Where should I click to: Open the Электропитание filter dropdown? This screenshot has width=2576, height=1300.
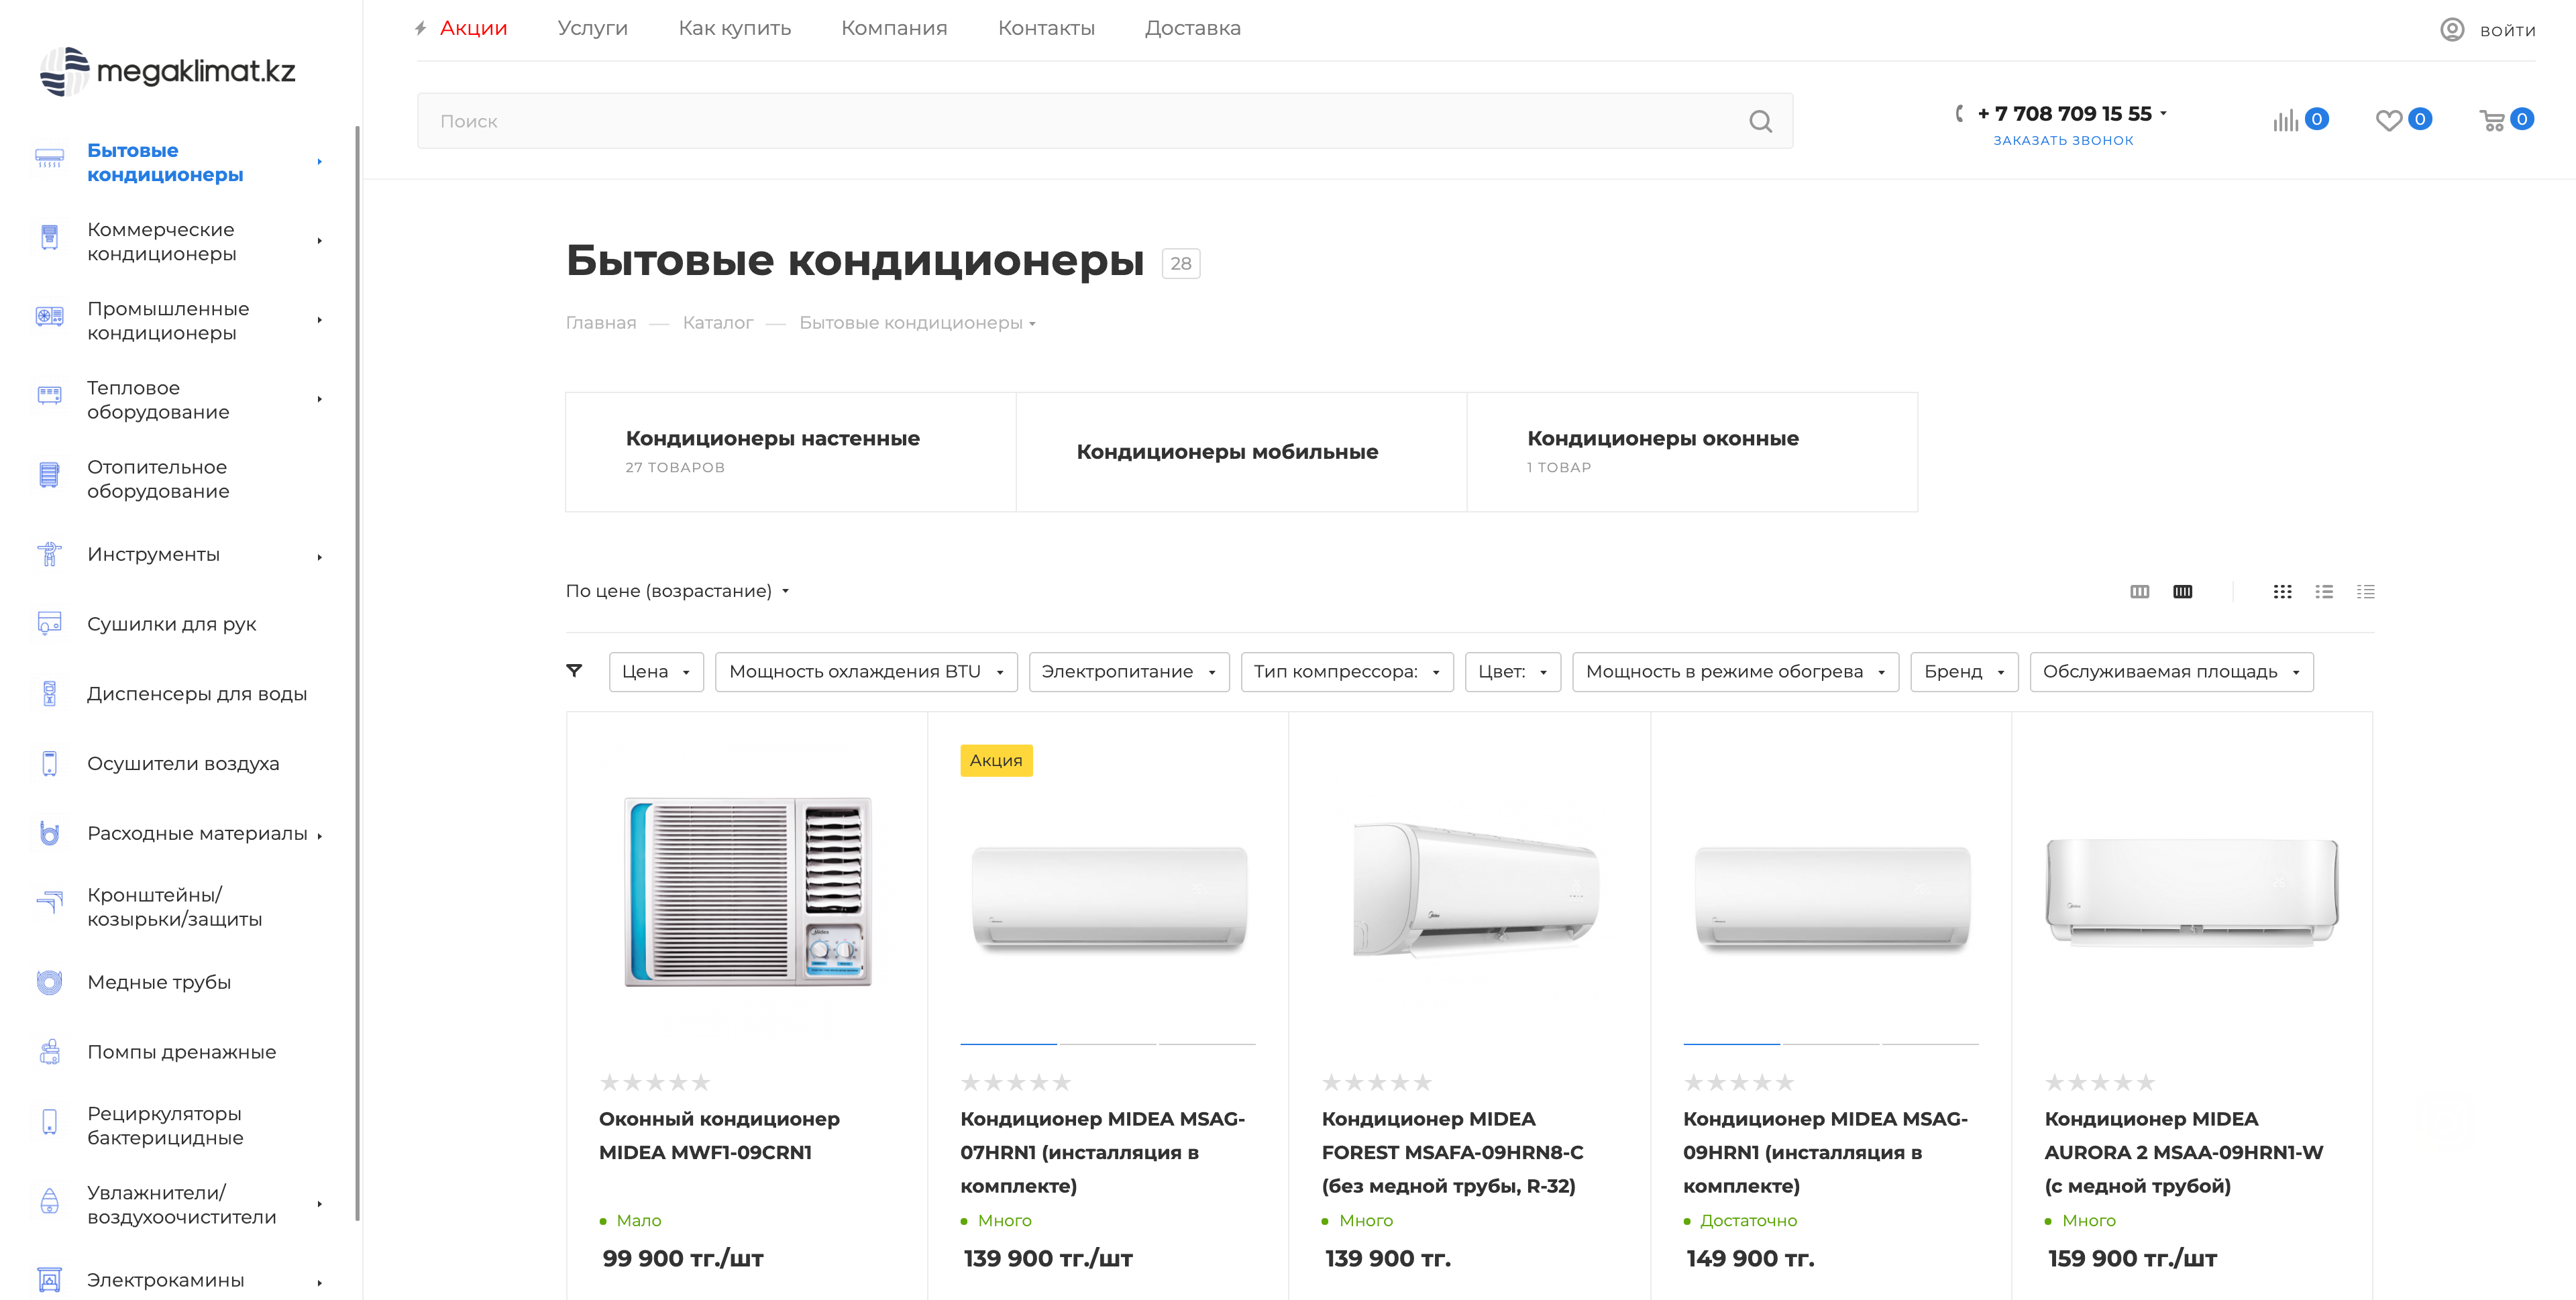pos(1129,672)
